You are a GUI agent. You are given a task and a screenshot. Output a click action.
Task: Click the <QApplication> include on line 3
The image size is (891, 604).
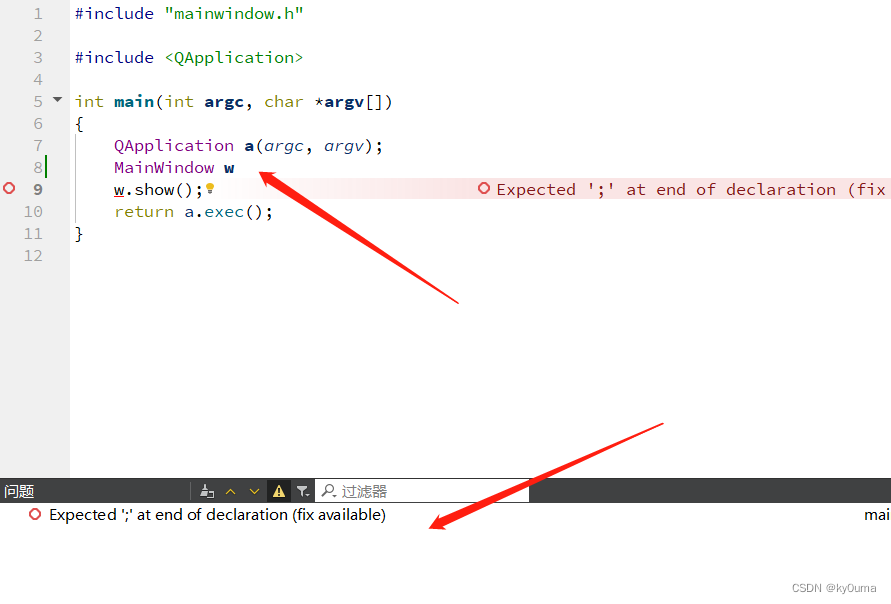pos(234,58)
